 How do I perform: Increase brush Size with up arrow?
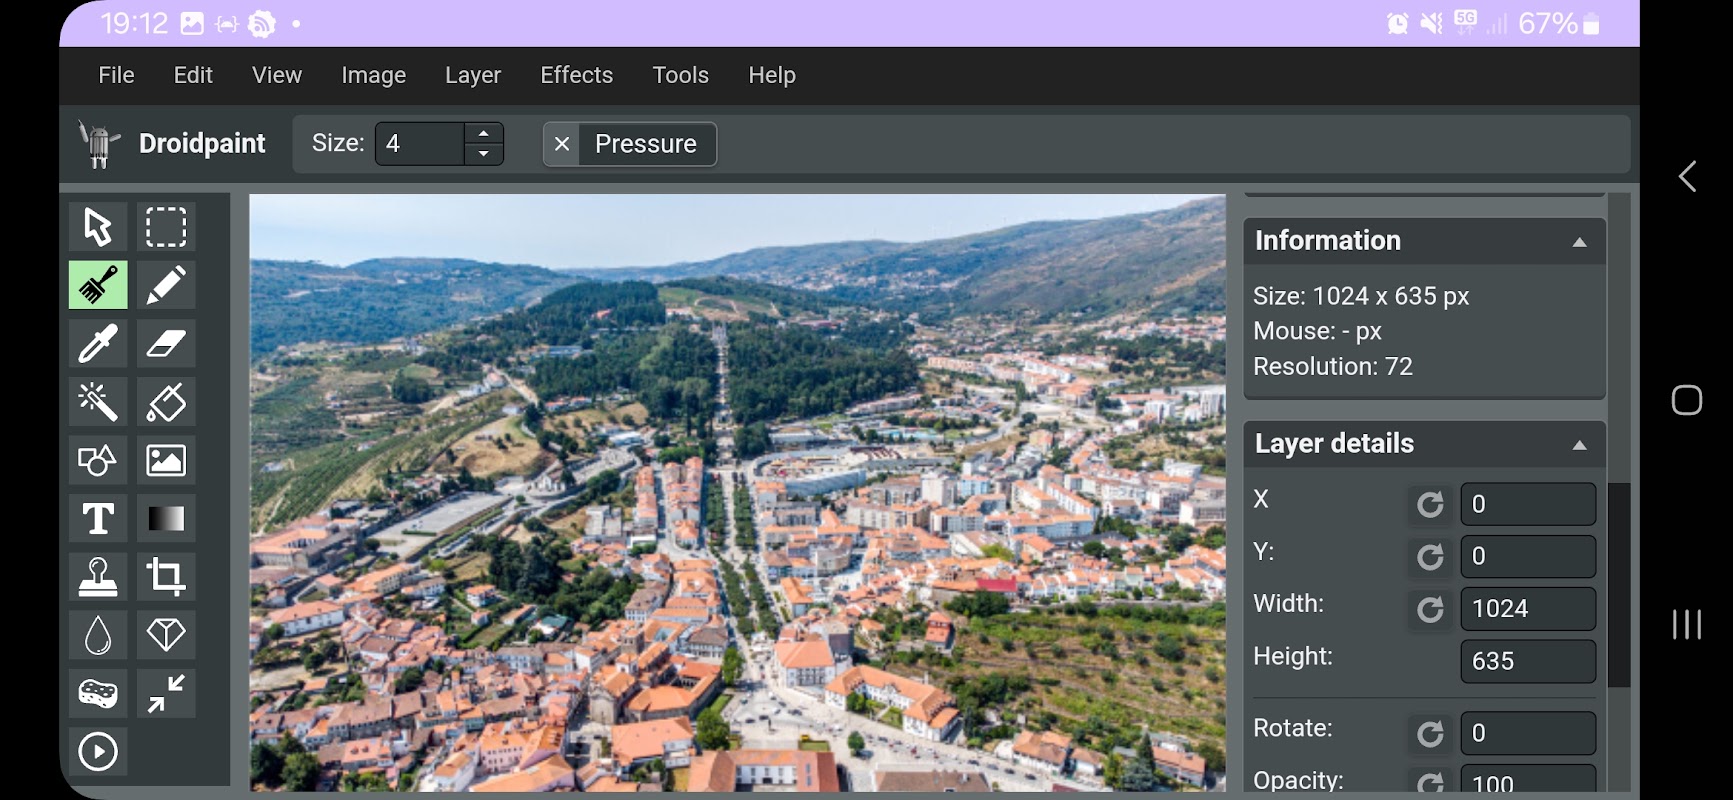click(x=484, y=134)
